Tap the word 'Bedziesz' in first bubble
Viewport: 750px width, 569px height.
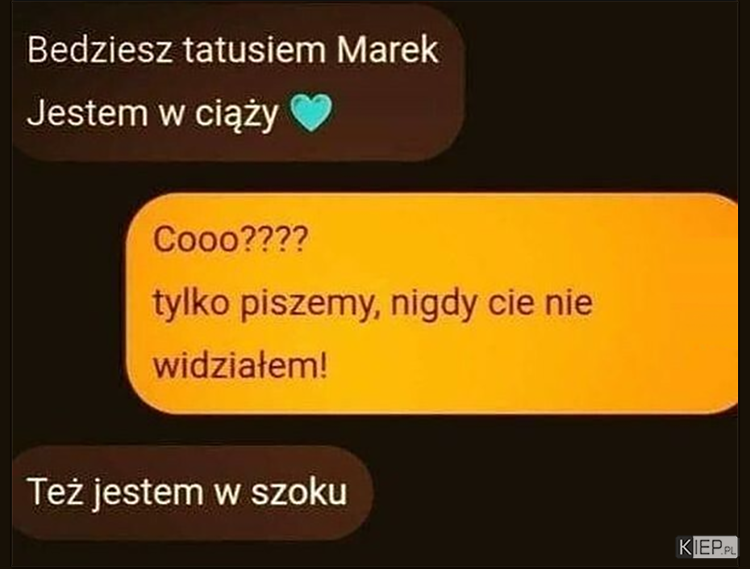(x=99, y=50)
